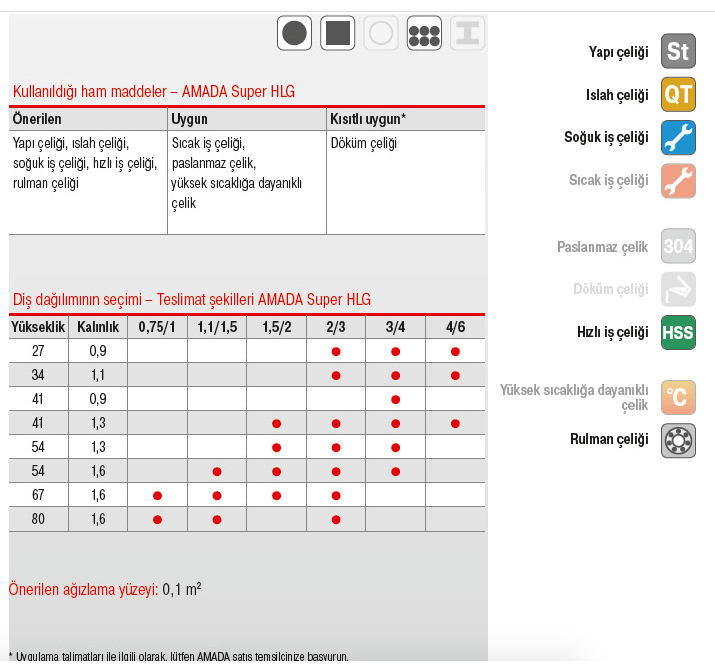Viewport: 715px width, 668px height.
Task: Click the '1,1/1,5' column header
Action: [x=217, y=327]
